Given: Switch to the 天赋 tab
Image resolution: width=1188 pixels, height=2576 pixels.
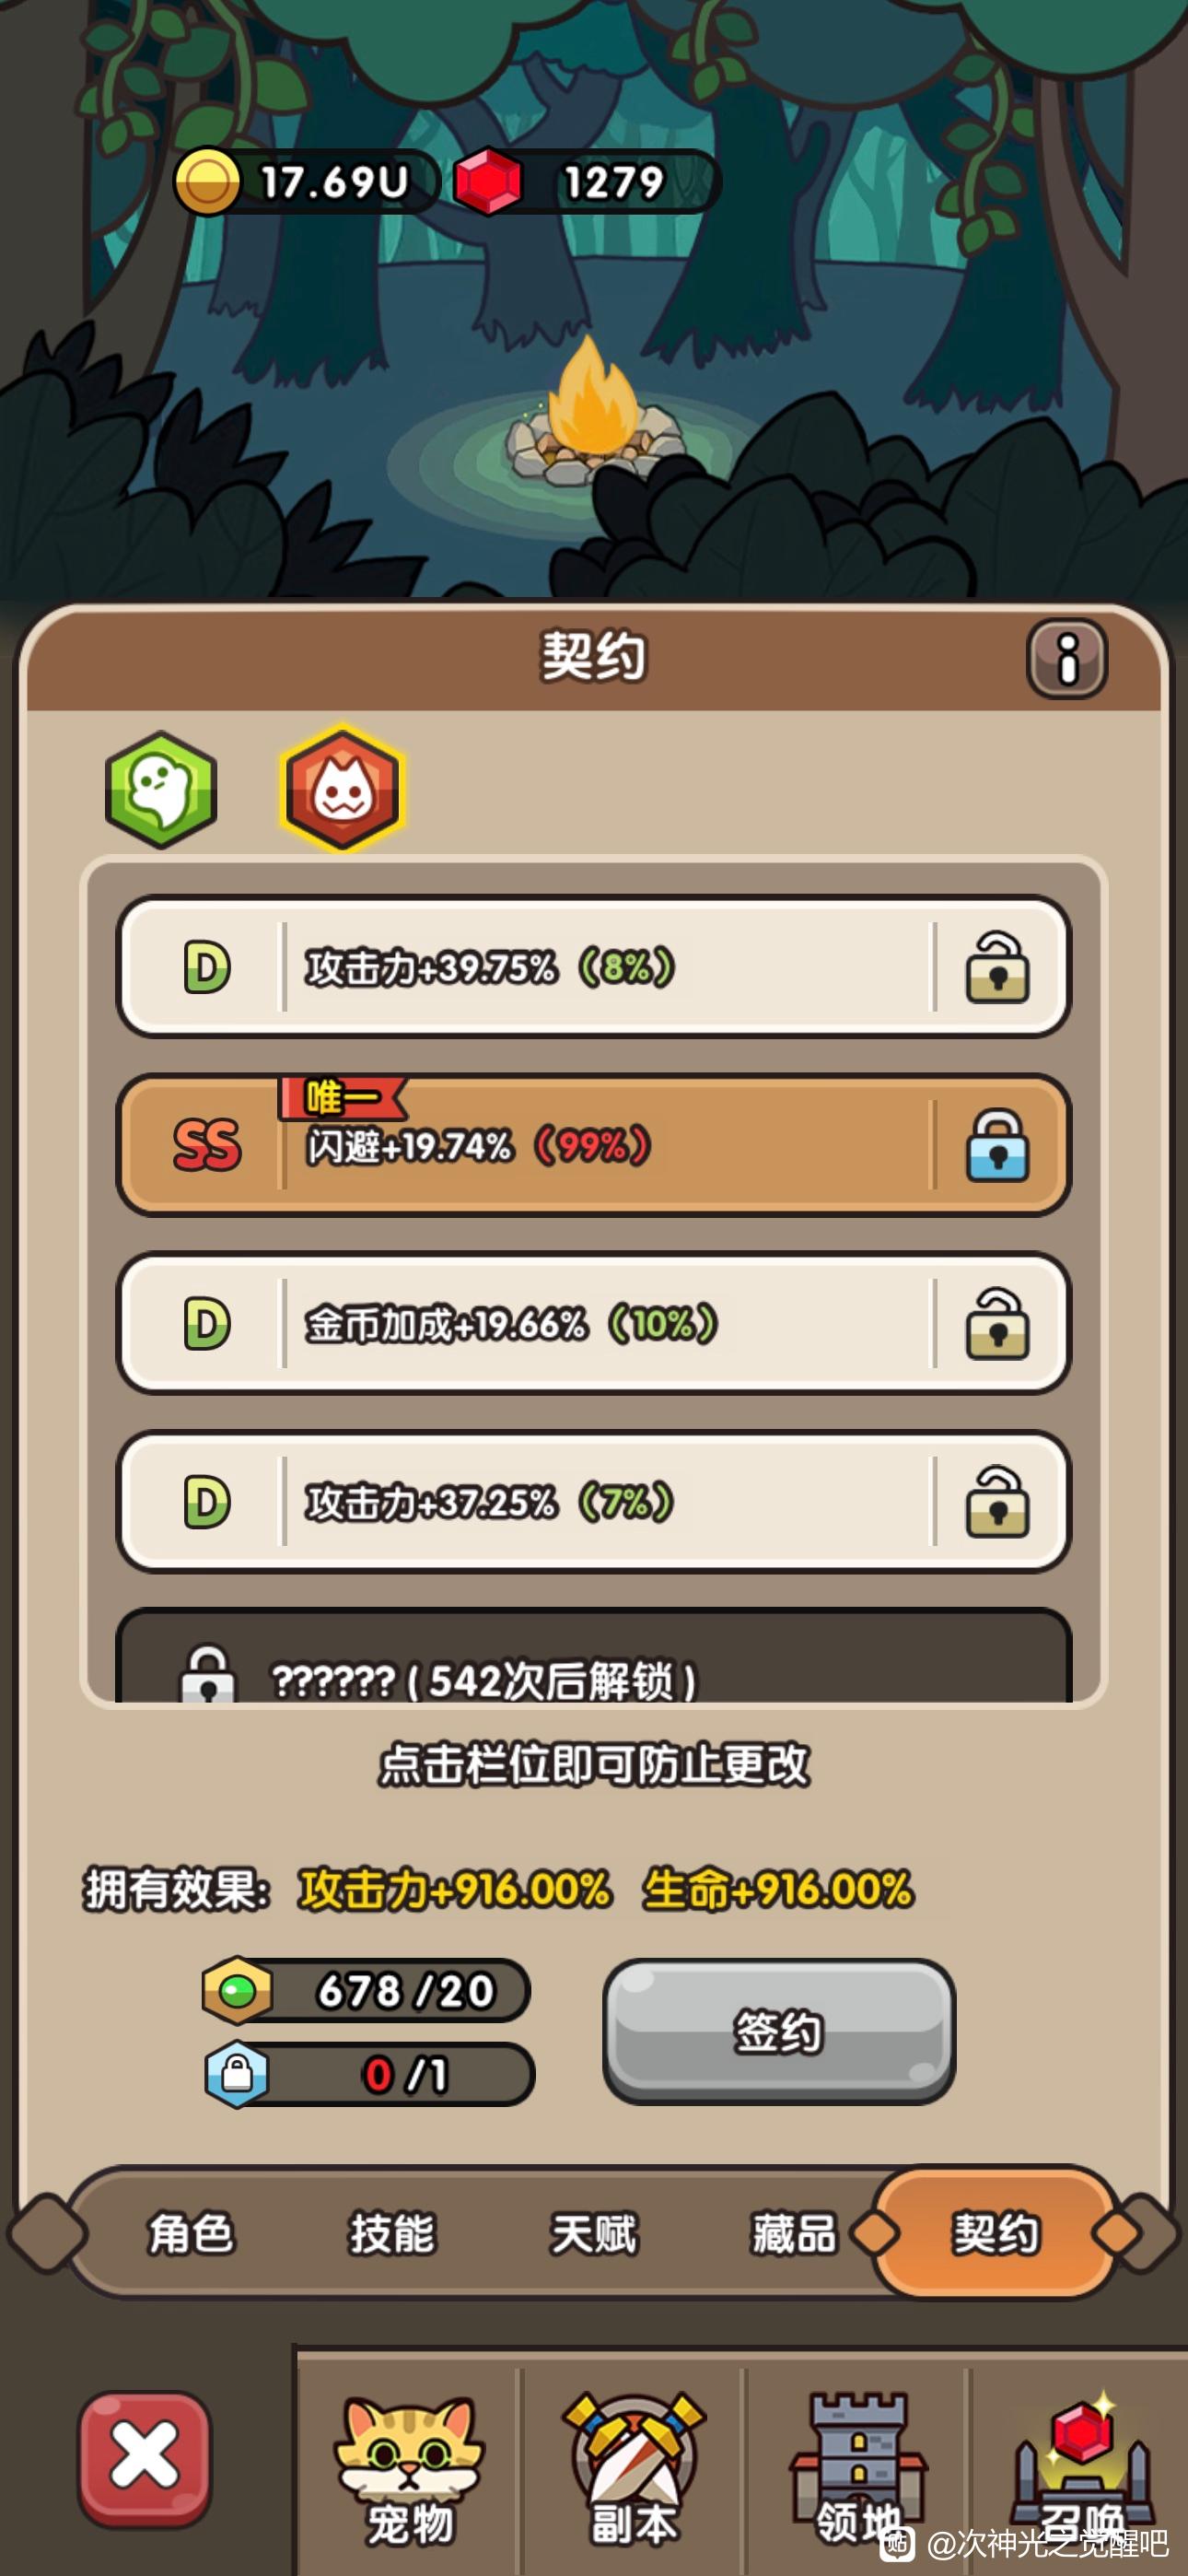Looking at the screenshot, I should pos(593,2233).
